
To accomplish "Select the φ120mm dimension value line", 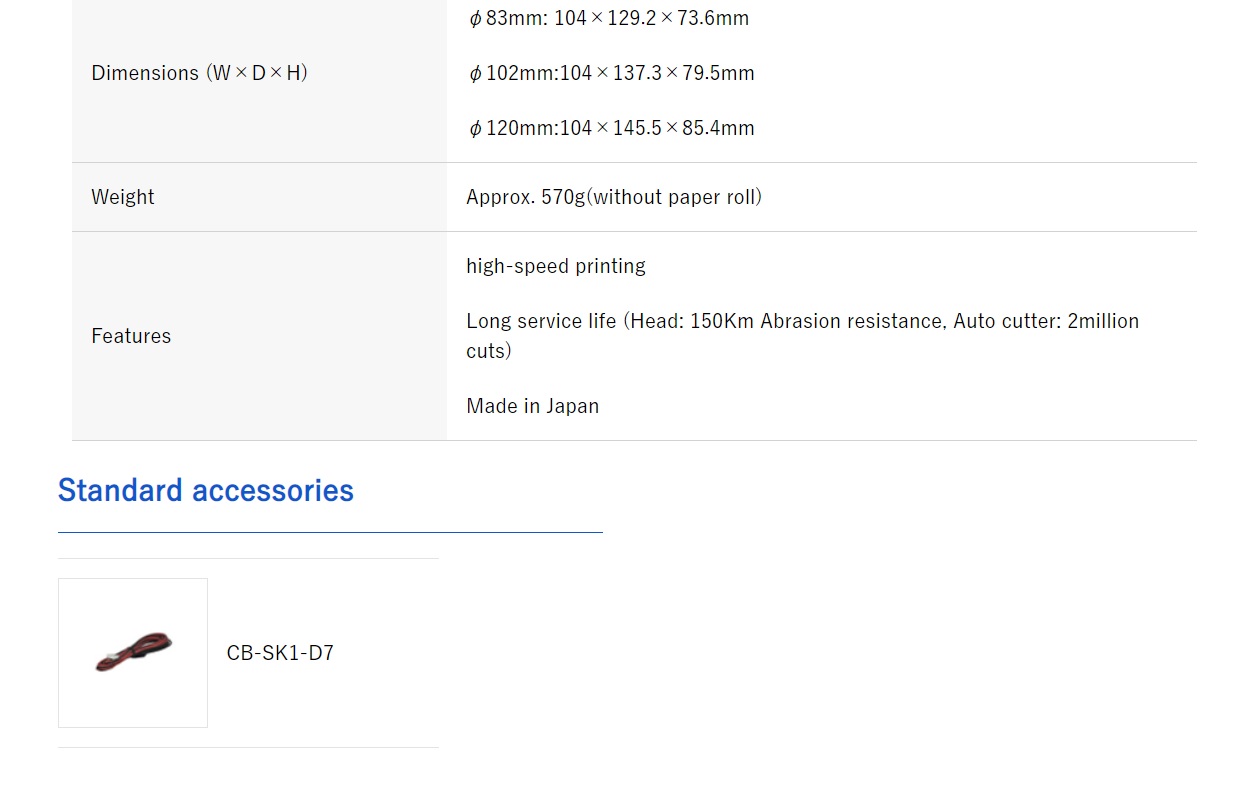I will click(x=611, y=128).
